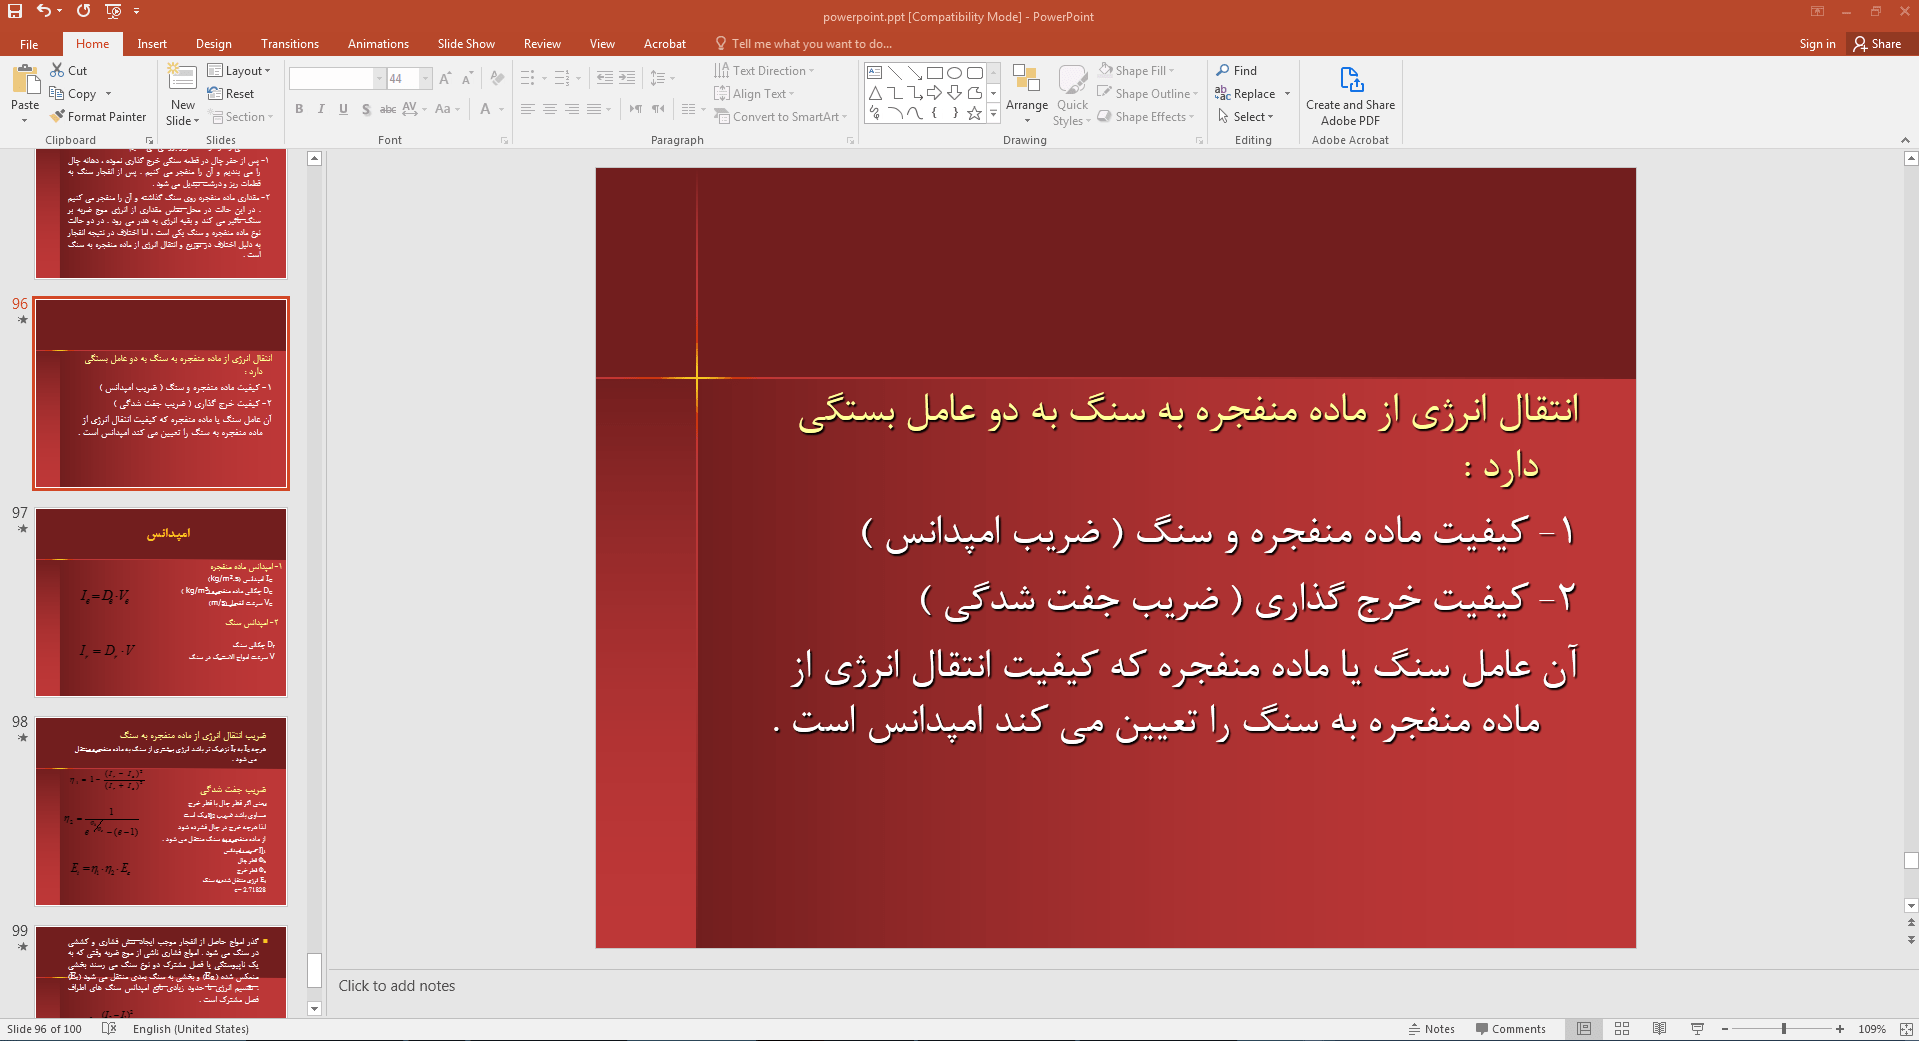Toggle italic formatting
1919x1041 pixels.
320,109
